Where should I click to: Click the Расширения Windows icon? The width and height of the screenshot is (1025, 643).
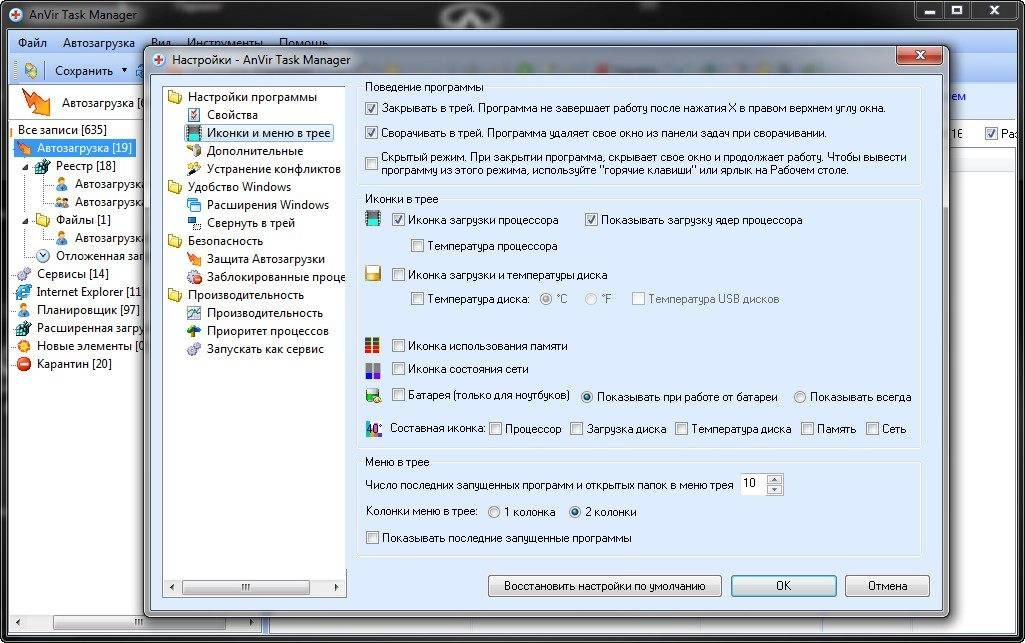tap(194, 205)
